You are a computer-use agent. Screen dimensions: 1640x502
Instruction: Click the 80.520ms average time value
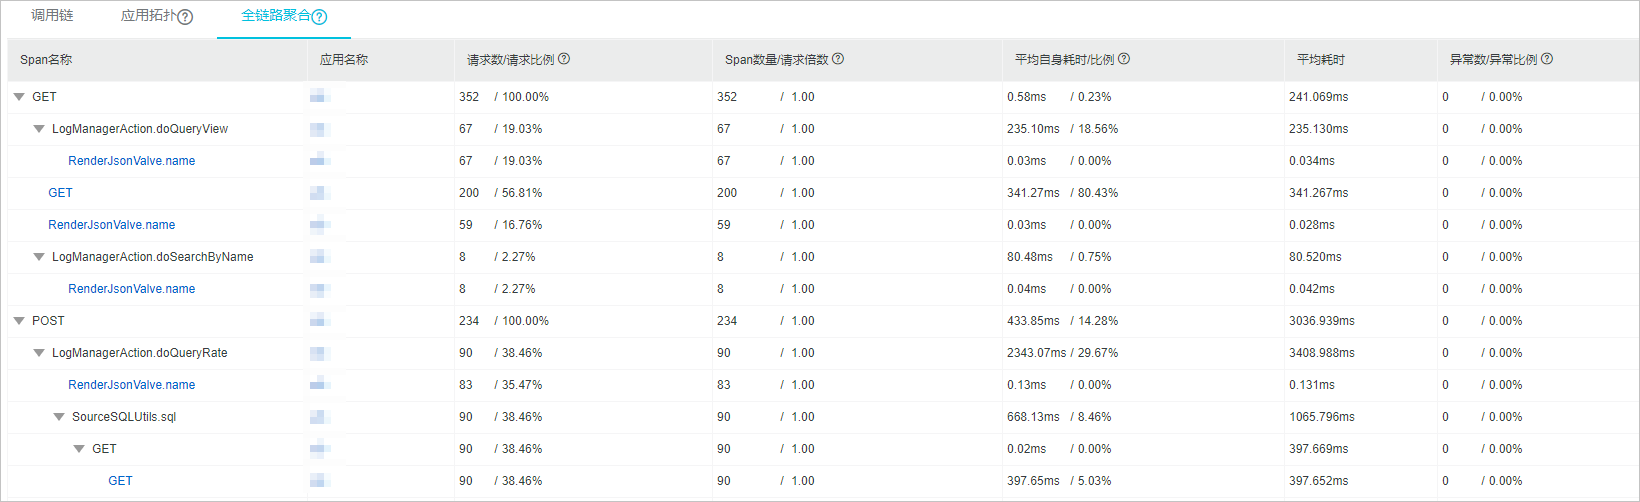point(1316,257)
